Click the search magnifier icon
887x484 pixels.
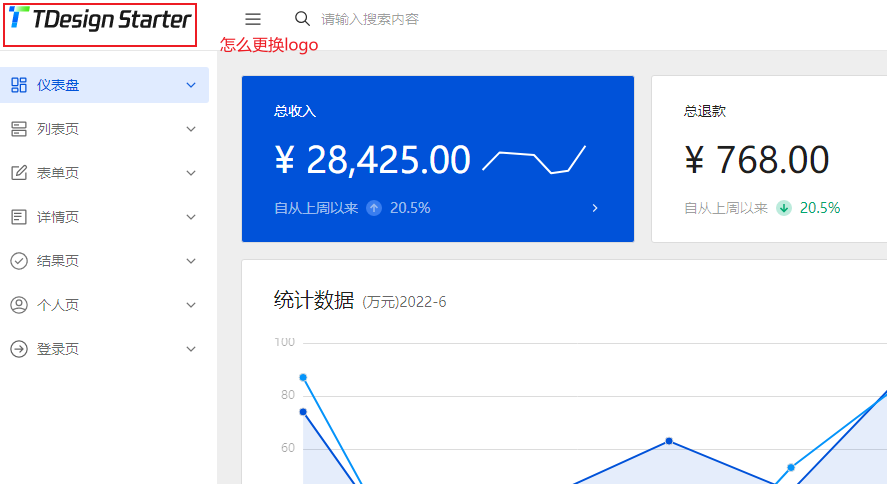click(302, 19)
